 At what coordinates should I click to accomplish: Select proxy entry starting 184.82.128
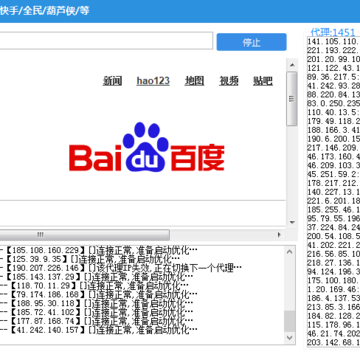(x=333, y=316)
